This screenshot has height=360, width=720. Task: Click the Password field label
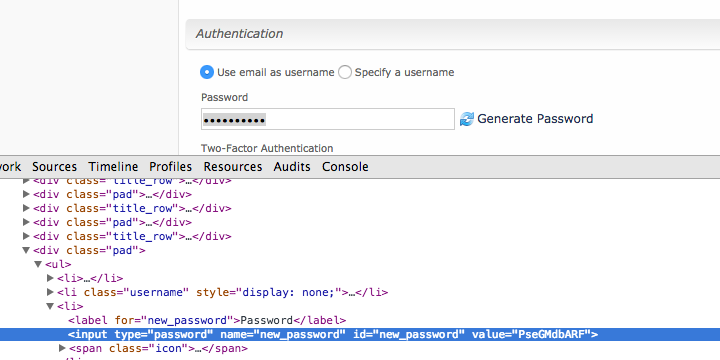(x=224, y=97)
